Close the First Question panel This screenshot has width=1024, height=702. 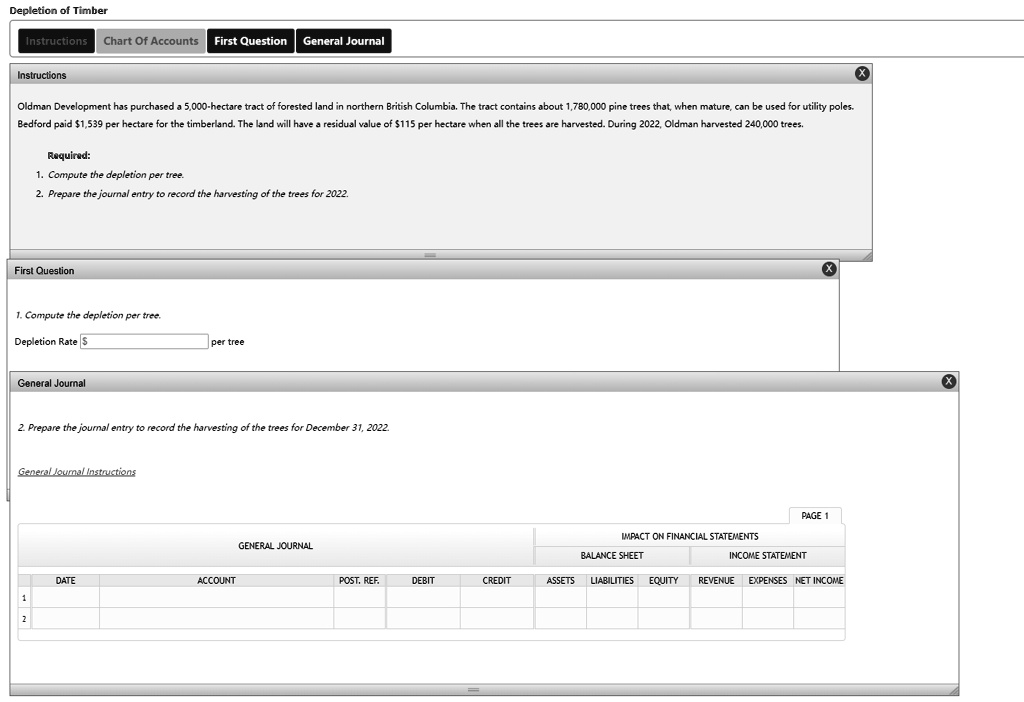pos(828,268)
